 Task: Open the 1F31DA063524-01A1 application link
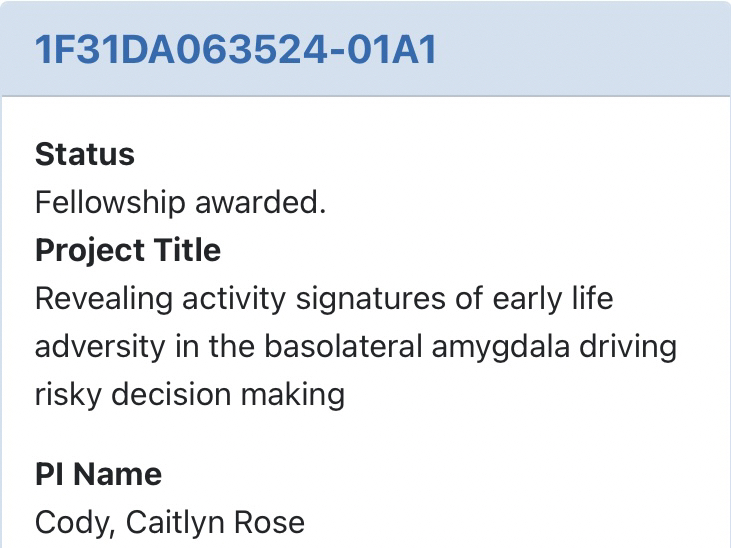click(236, 49)
